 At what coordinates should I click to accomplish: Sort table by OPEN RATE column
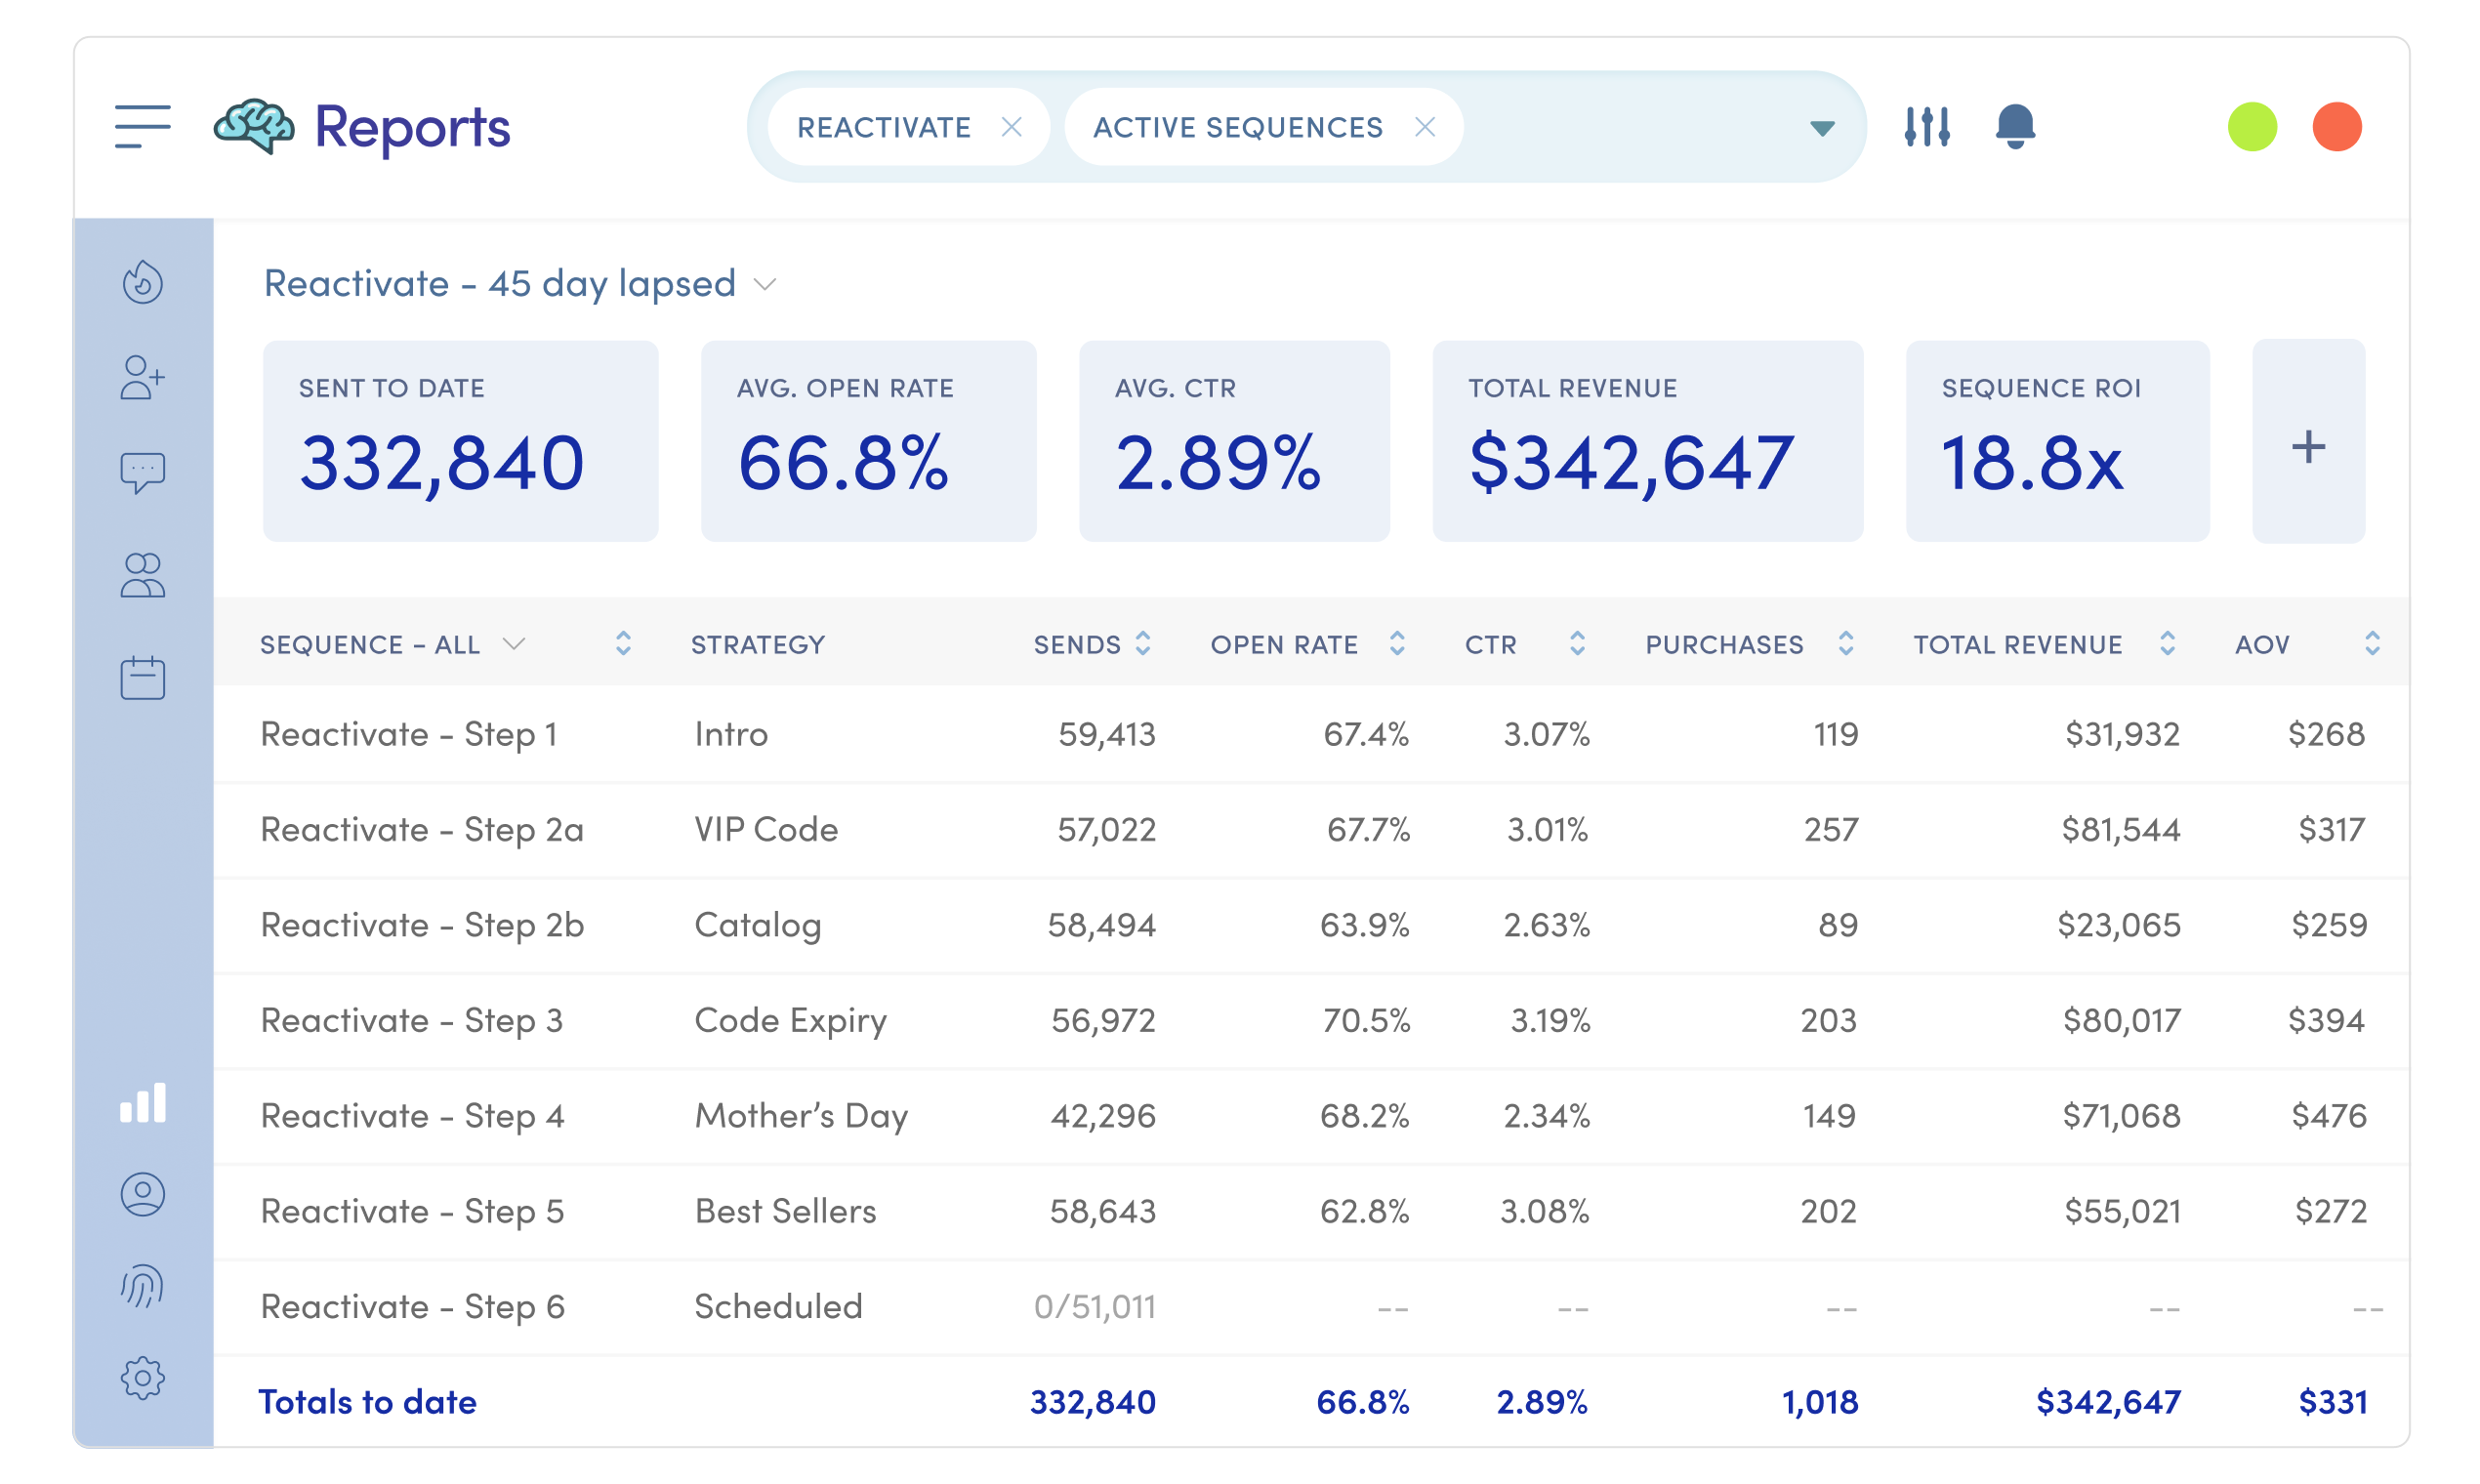(1396, 644)
